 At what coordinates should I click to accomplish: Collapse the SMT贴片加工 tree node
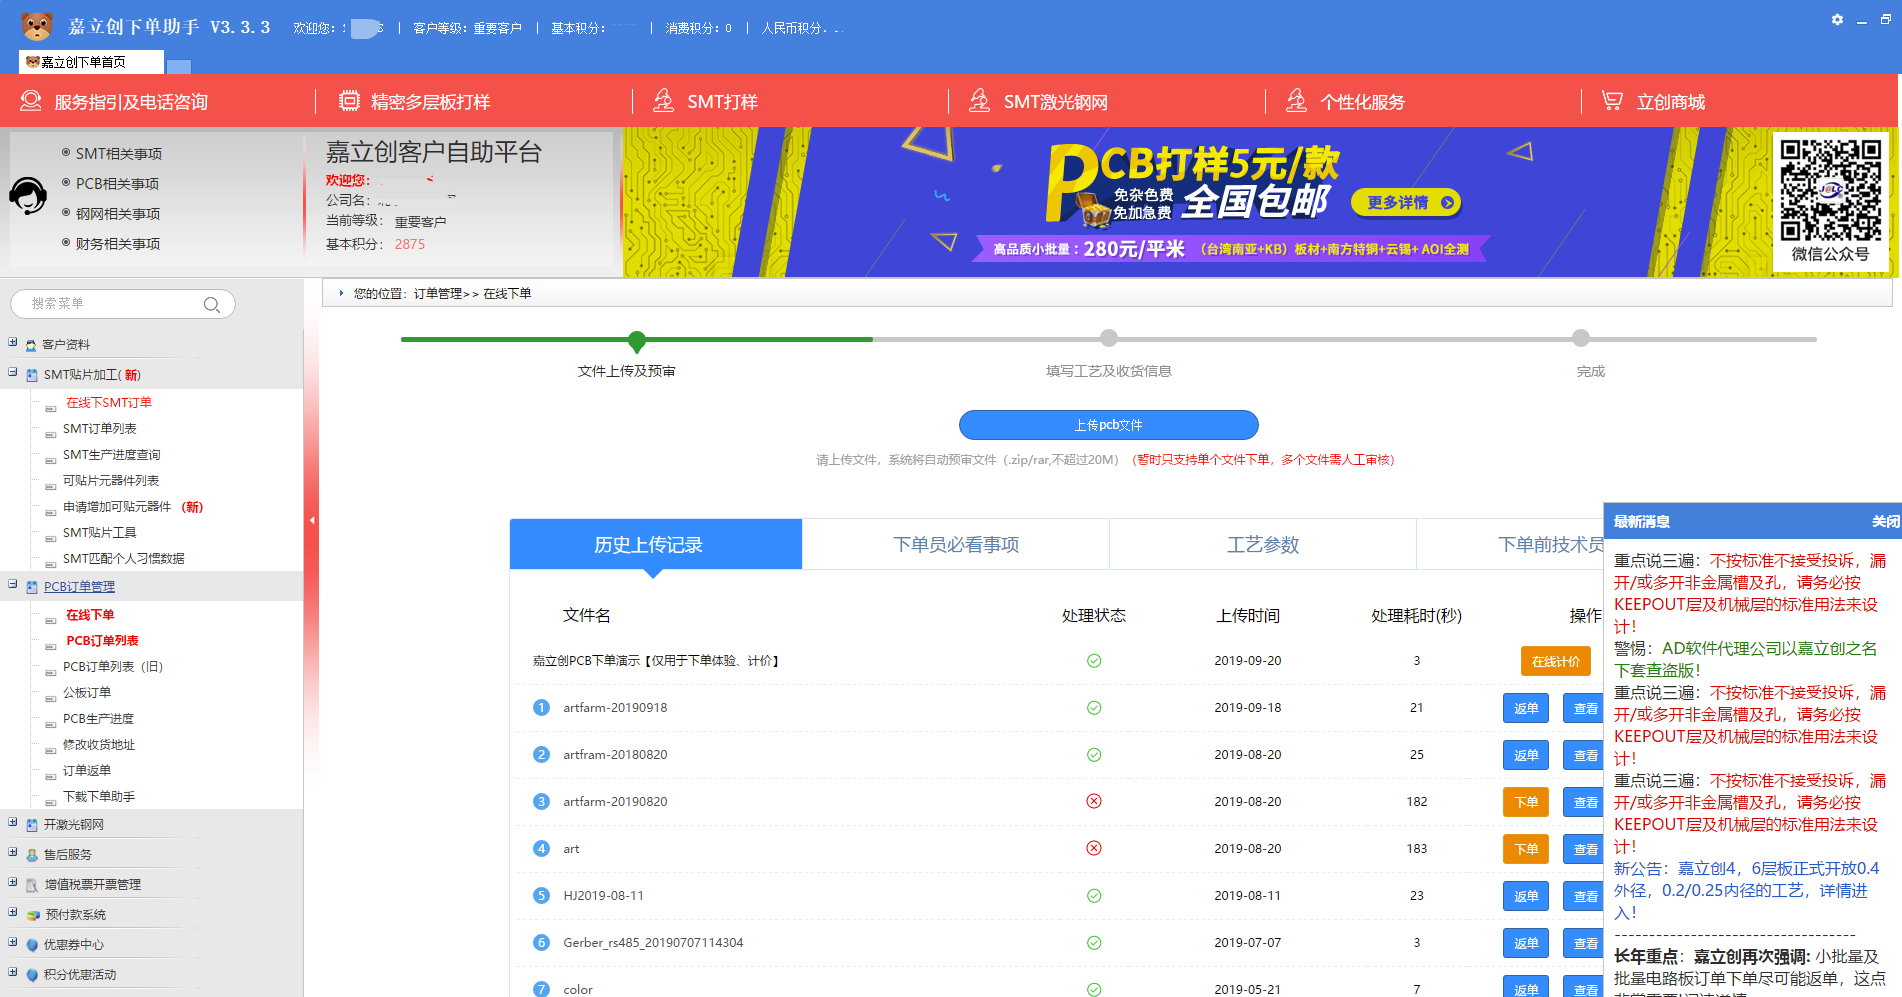click(x=12, y=372)
